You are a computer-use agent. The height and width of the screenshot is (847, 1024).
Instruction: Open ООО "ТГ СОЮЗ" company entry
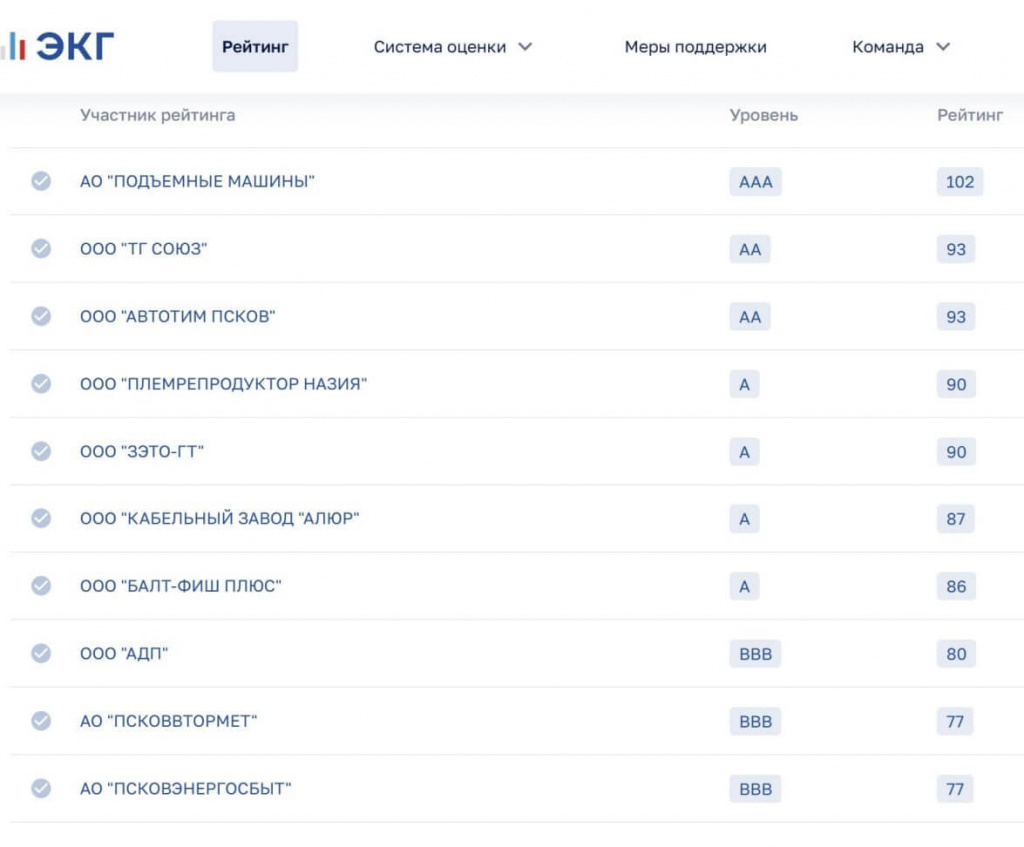[x=144, y=249]
